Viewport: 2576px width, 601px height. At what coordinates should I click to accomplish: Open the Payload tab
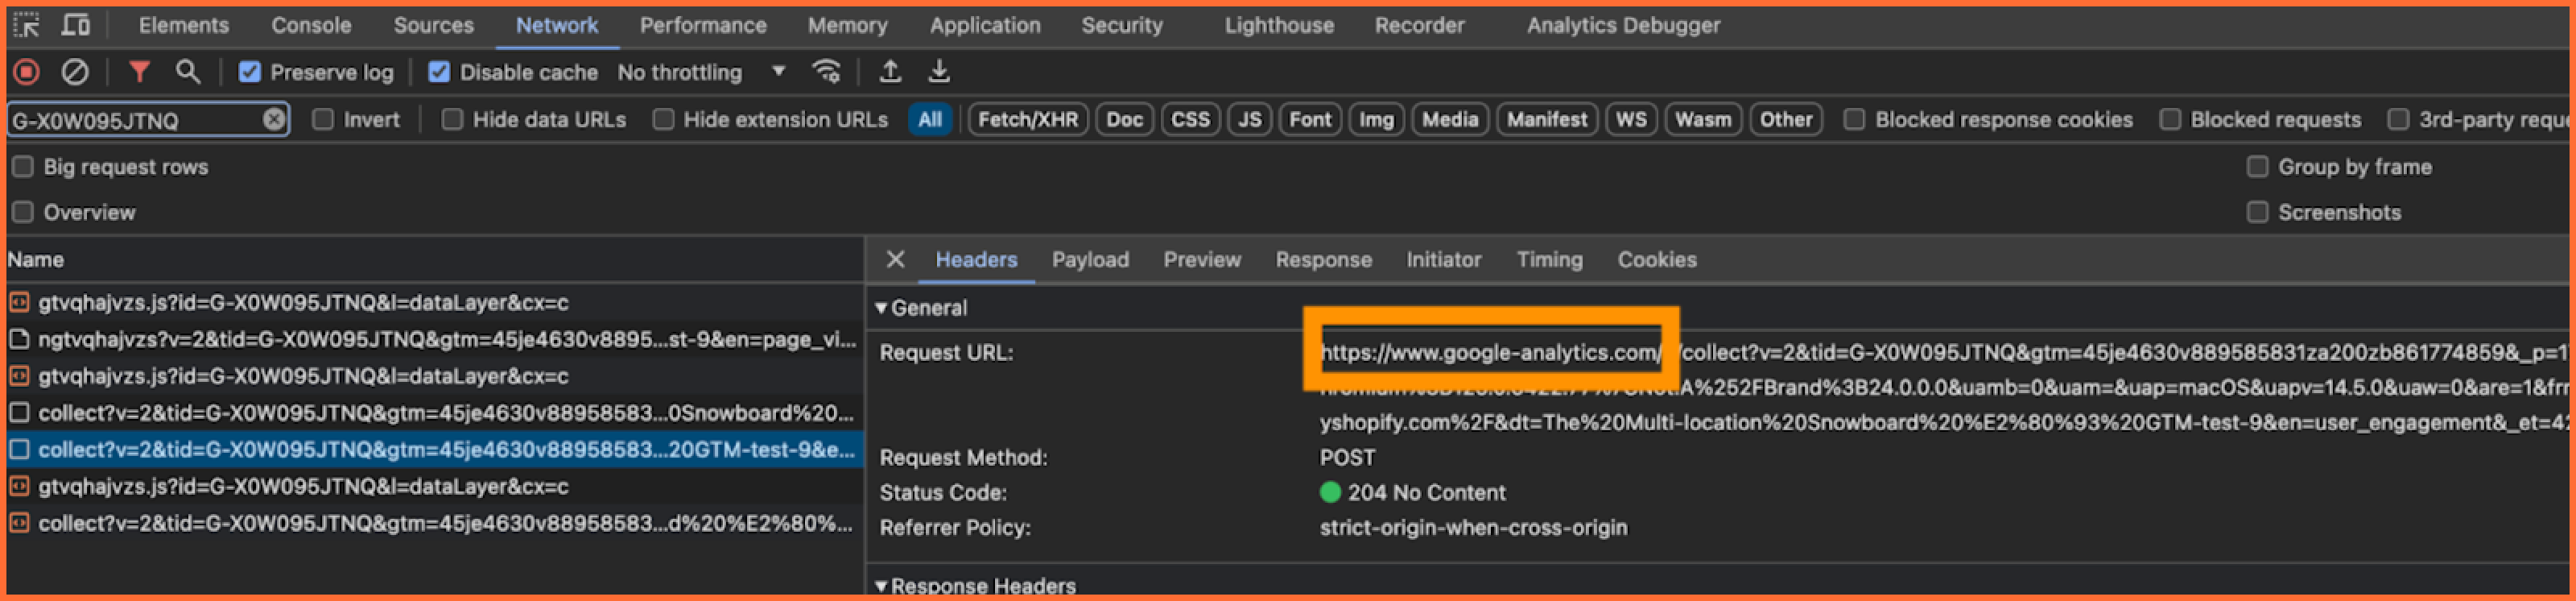[x=1090, y=260]
